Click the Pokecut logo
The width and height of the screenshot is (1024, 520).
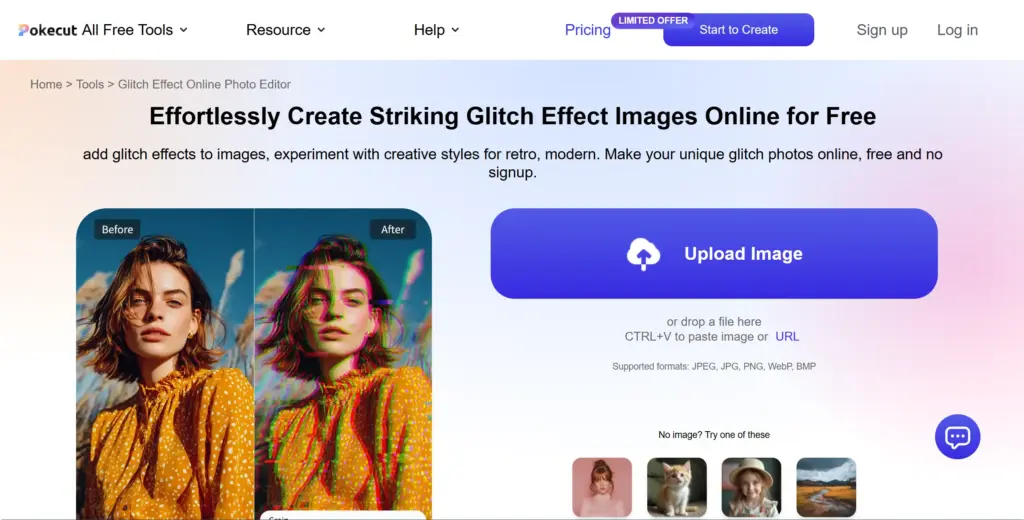48,30
